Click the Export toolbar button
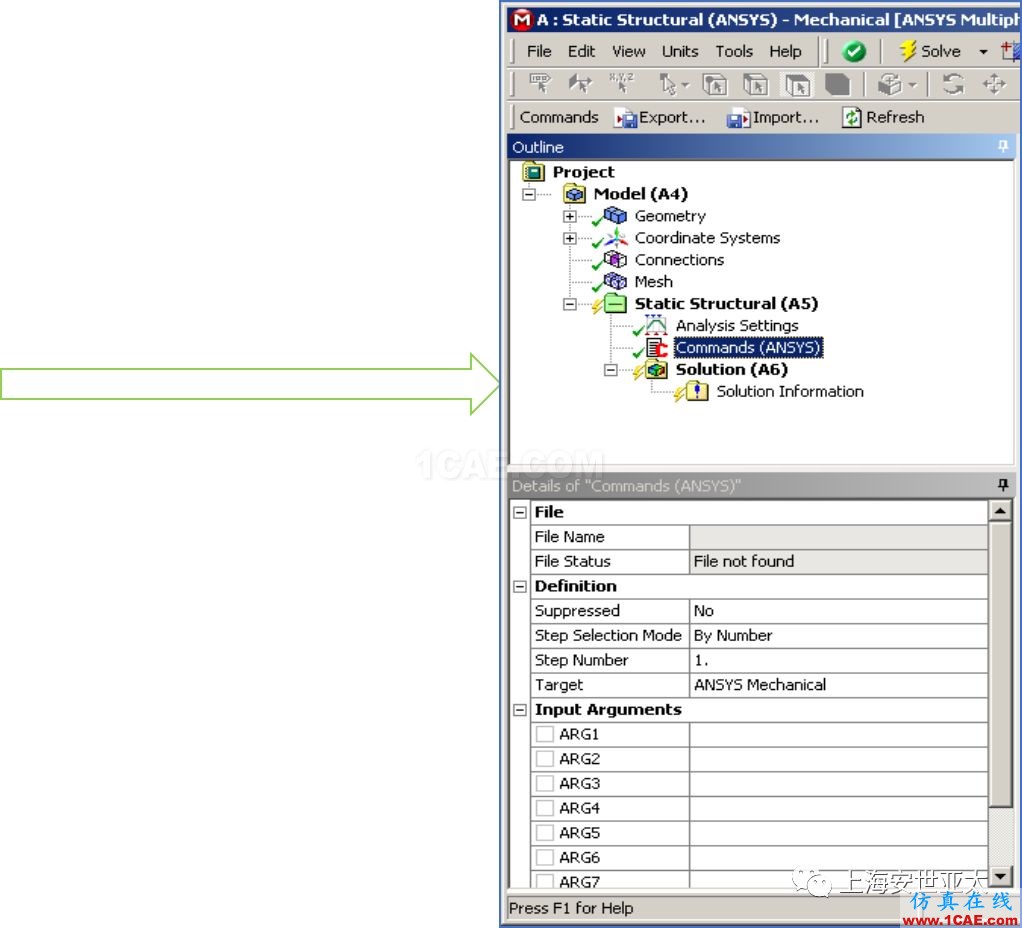The width and height of the screenshot is (1022, 928). pos(660,118)
